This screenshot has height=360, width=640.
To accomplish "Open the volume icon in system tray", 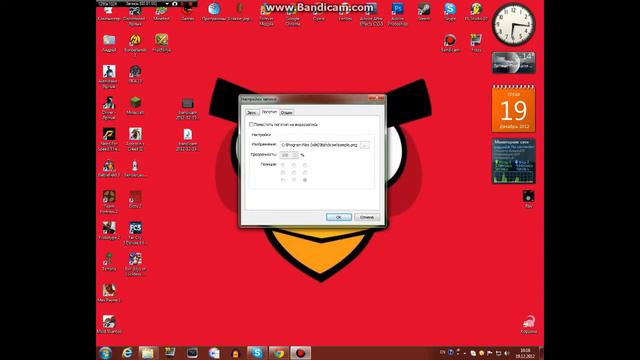I will click(x=507, y=353).
